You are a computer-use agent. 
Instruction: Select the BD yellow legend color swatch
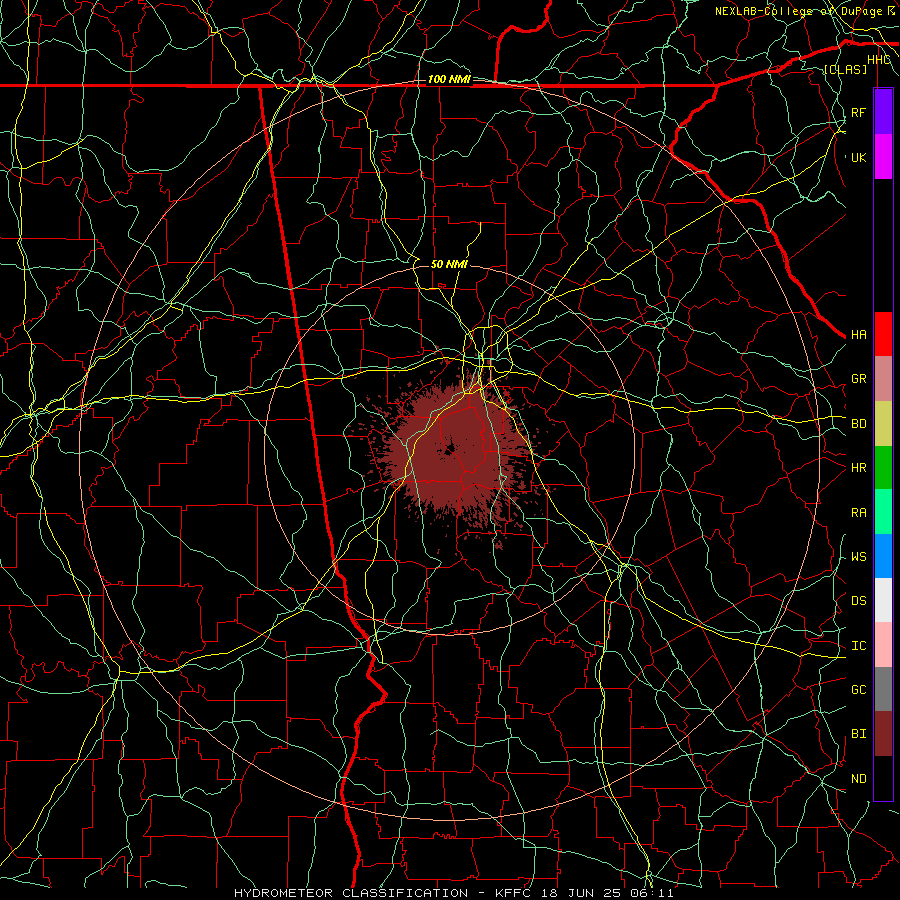pos(883,424)
